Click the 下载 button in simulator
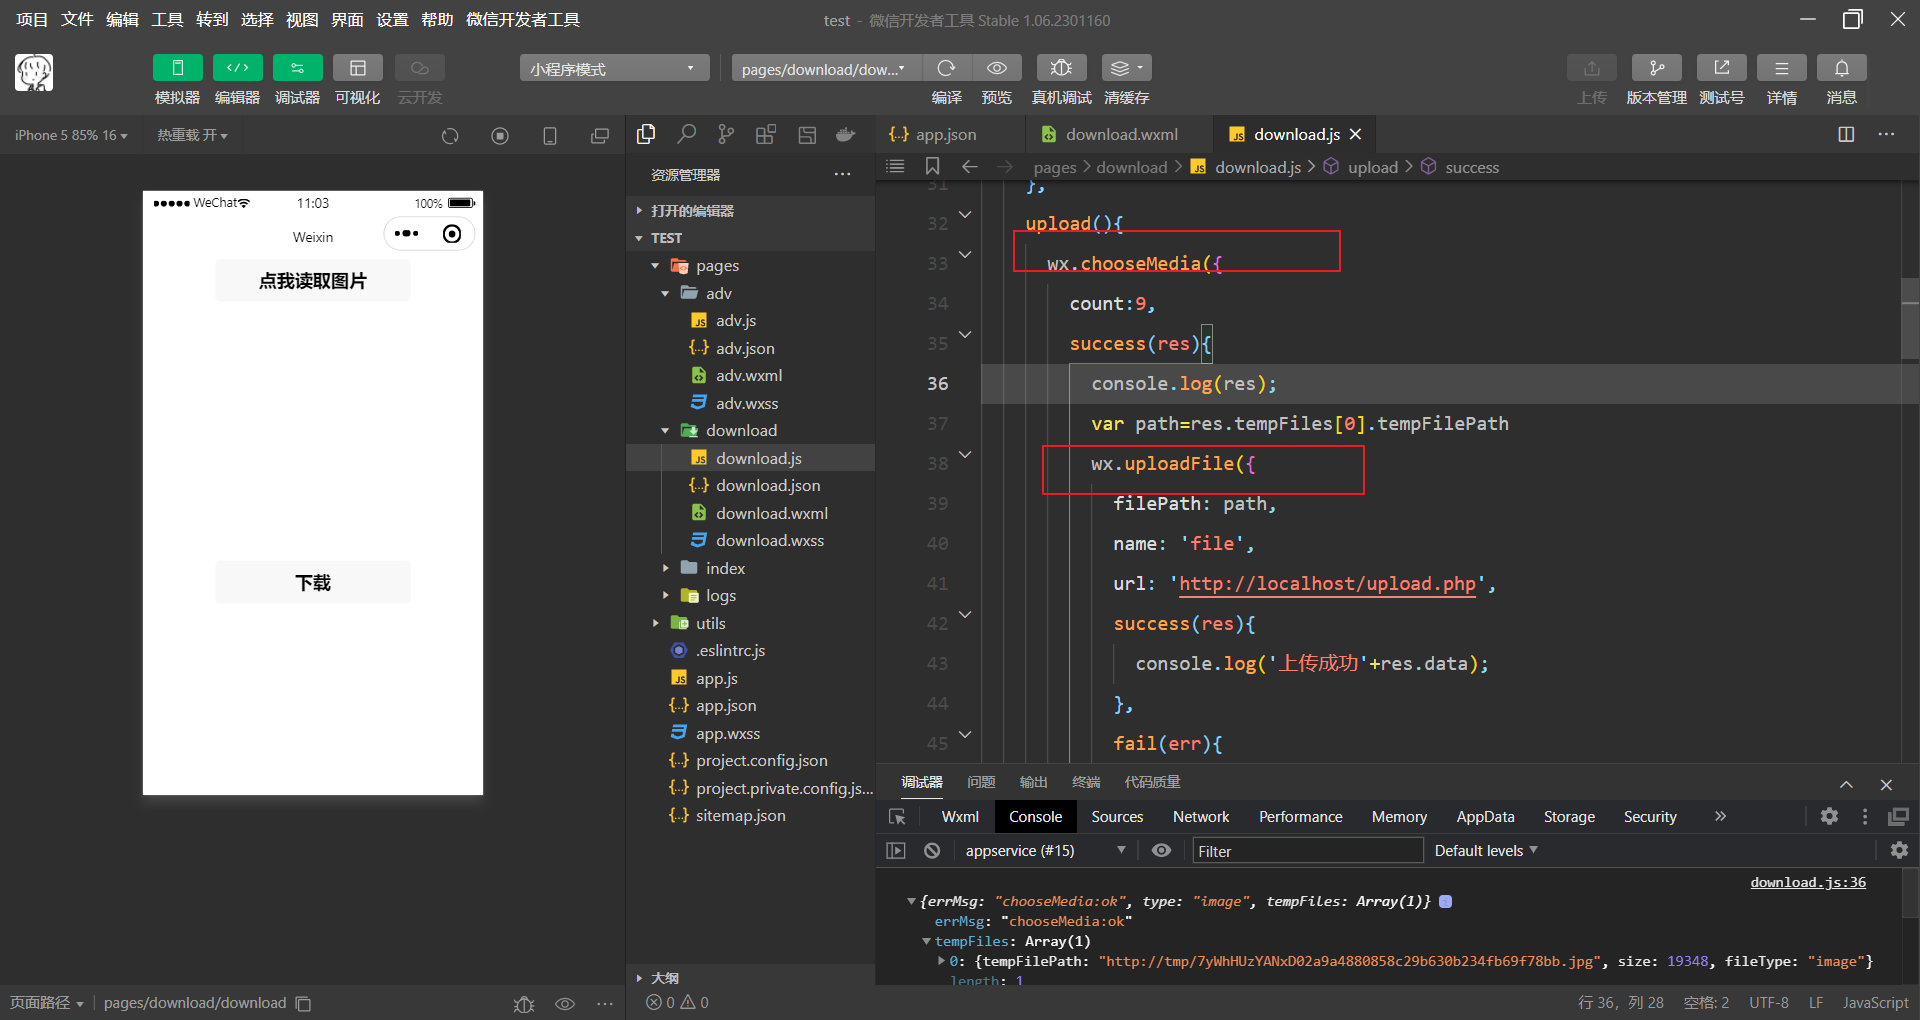Screen dimensions: 1920x1020 tap(313, 583)
